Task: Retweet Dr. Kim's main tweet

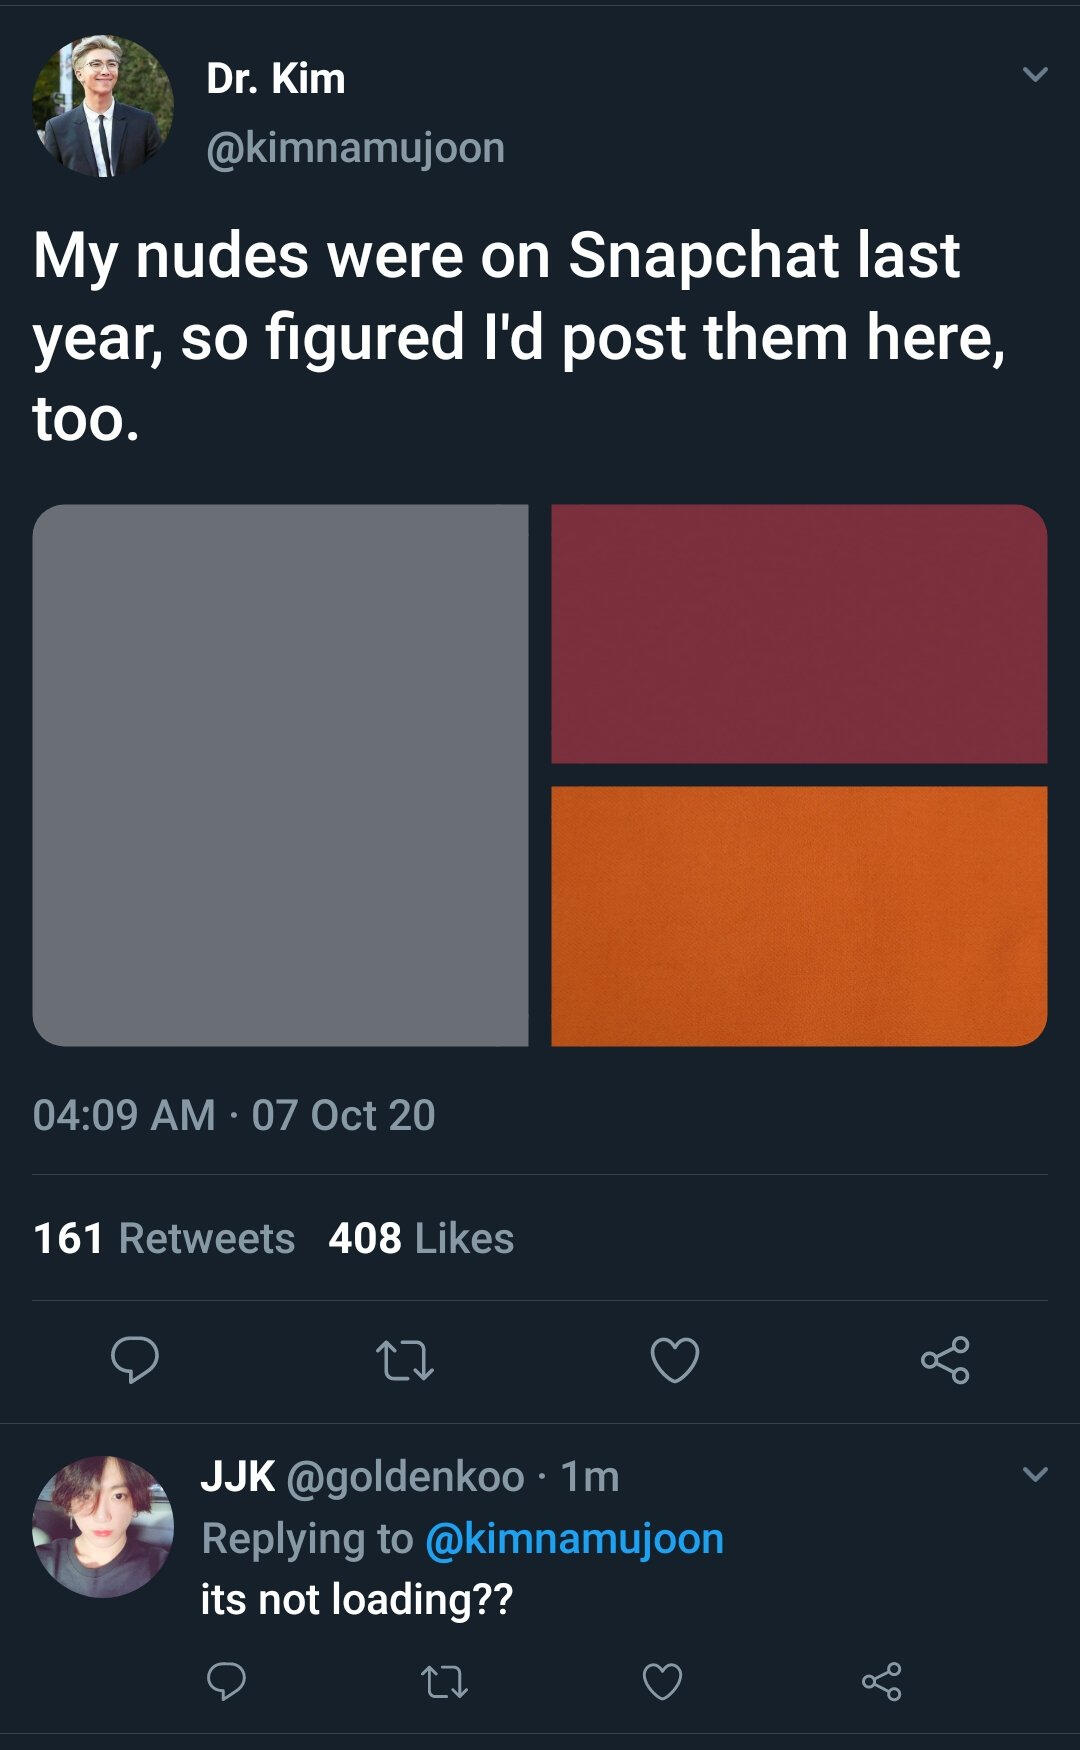Action: click(404, 1360)
